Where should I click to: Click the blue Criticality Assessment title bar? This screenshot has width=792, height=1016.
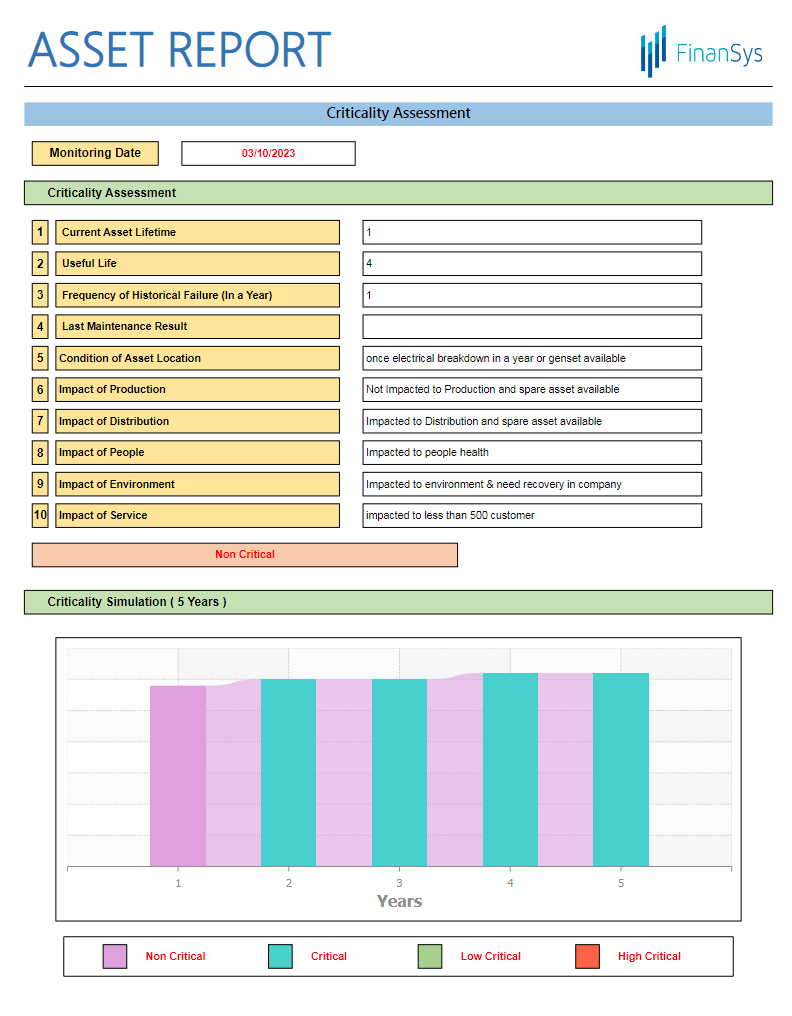coord(398,114)
